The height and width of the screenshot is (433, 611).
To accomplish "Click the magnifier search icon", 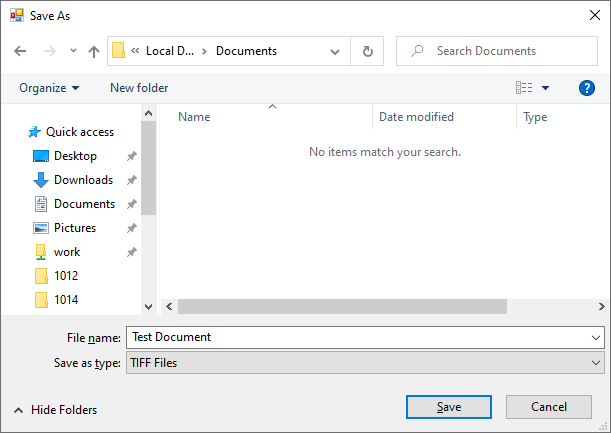I will tap(417, 51).
